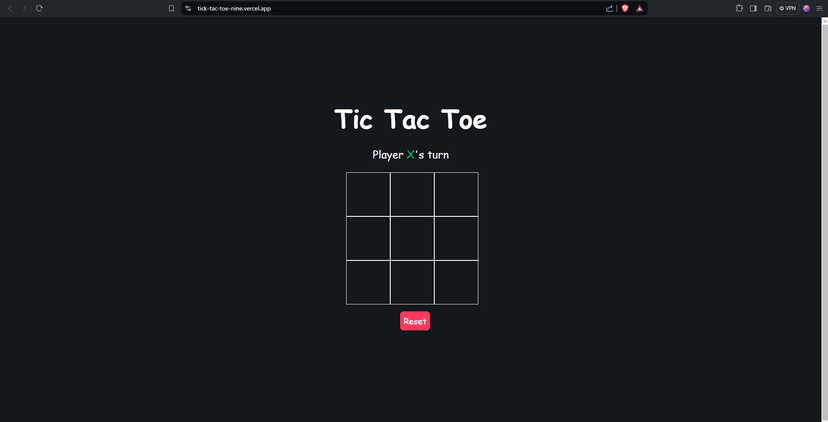
Task: Click the browser forward arrow
Action: [24, 8]
